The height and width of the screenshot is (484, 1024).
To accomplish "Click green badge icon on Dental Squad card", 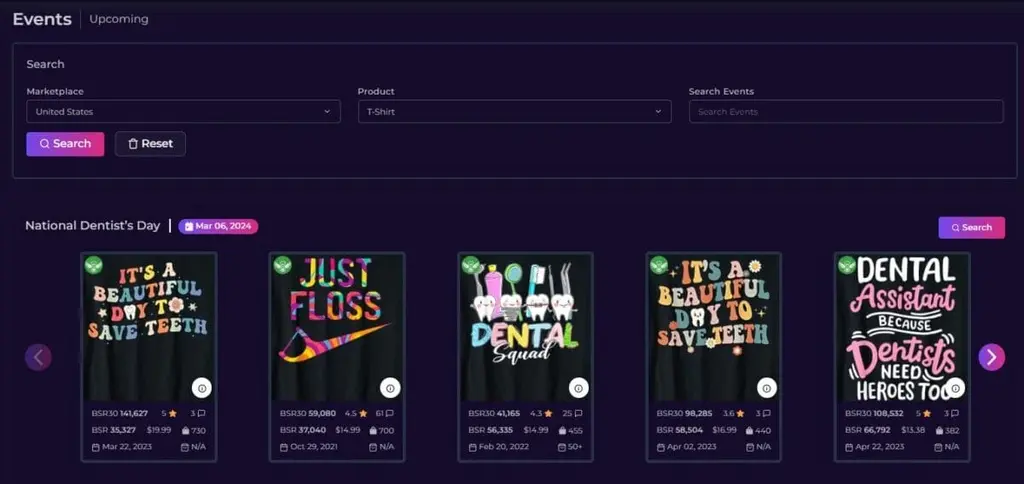I will coord(470,265).
